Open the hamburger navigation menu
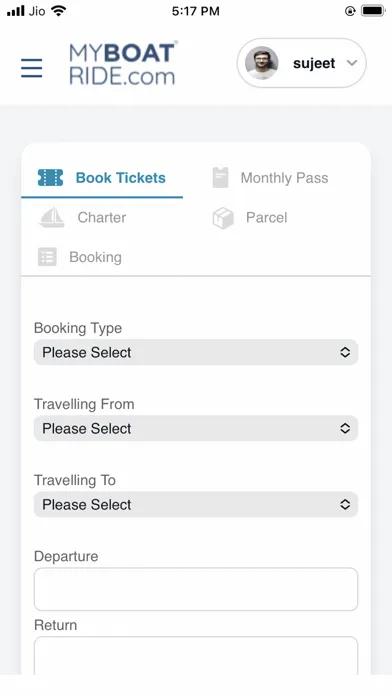 coord(32,68)
